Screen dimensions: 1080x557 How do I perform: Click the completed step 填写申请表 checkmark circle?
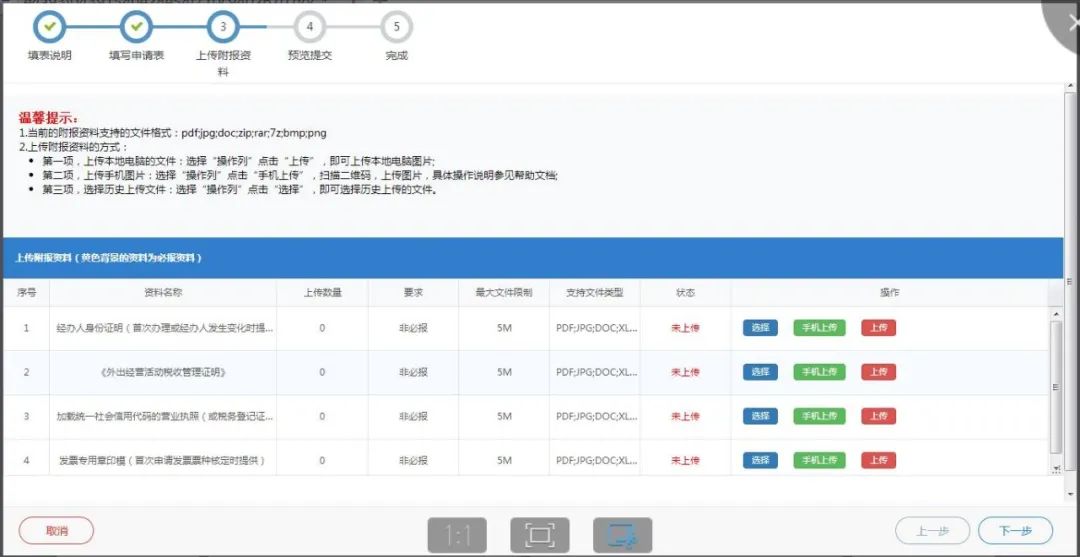click(x=136, y=26)
